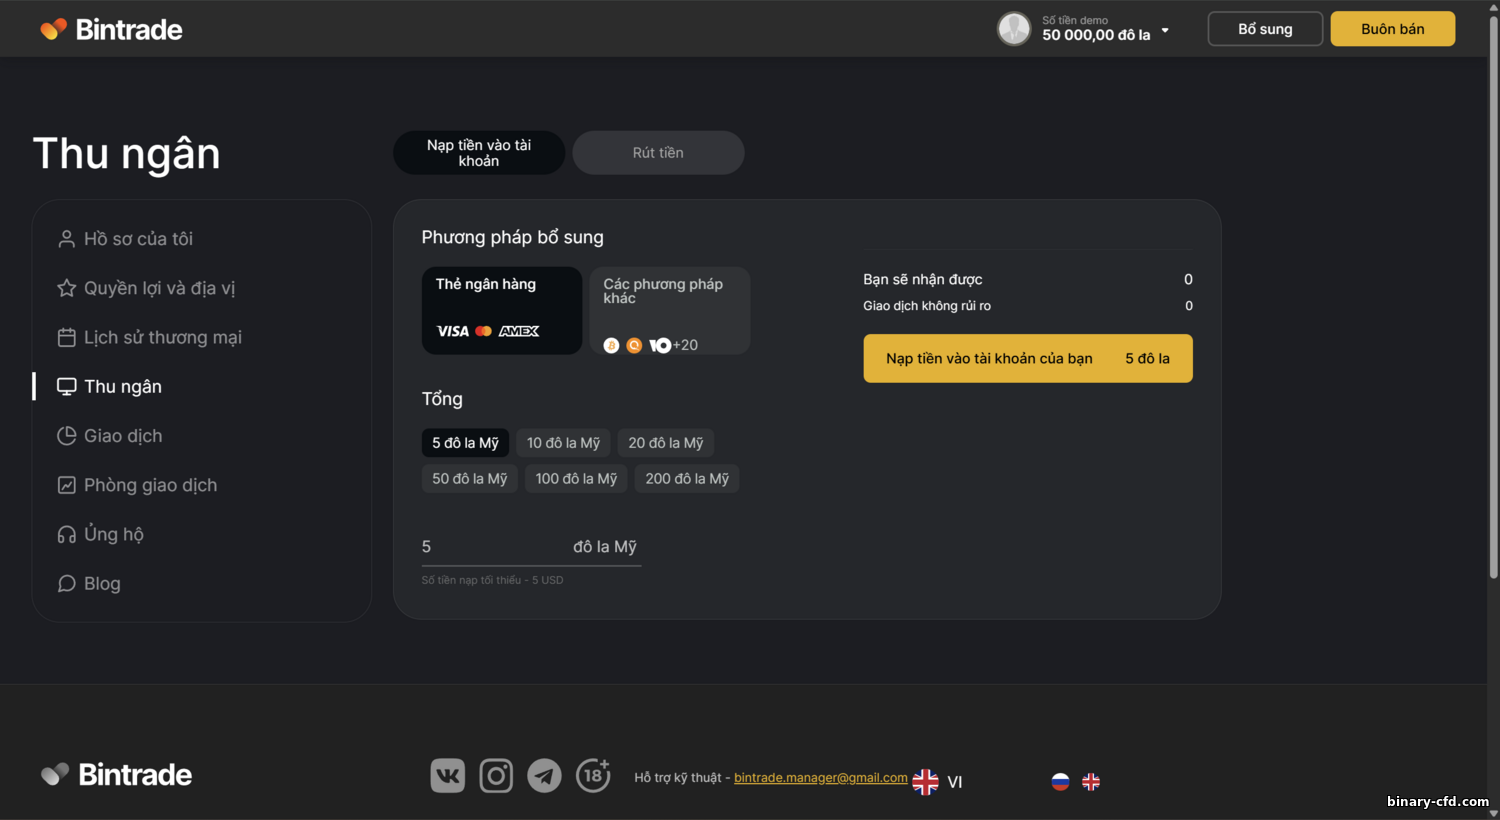Select the small UK flag icon
Viewport: 1500px width, 820px height.
pyautogui.click(x=1091, y=782)
